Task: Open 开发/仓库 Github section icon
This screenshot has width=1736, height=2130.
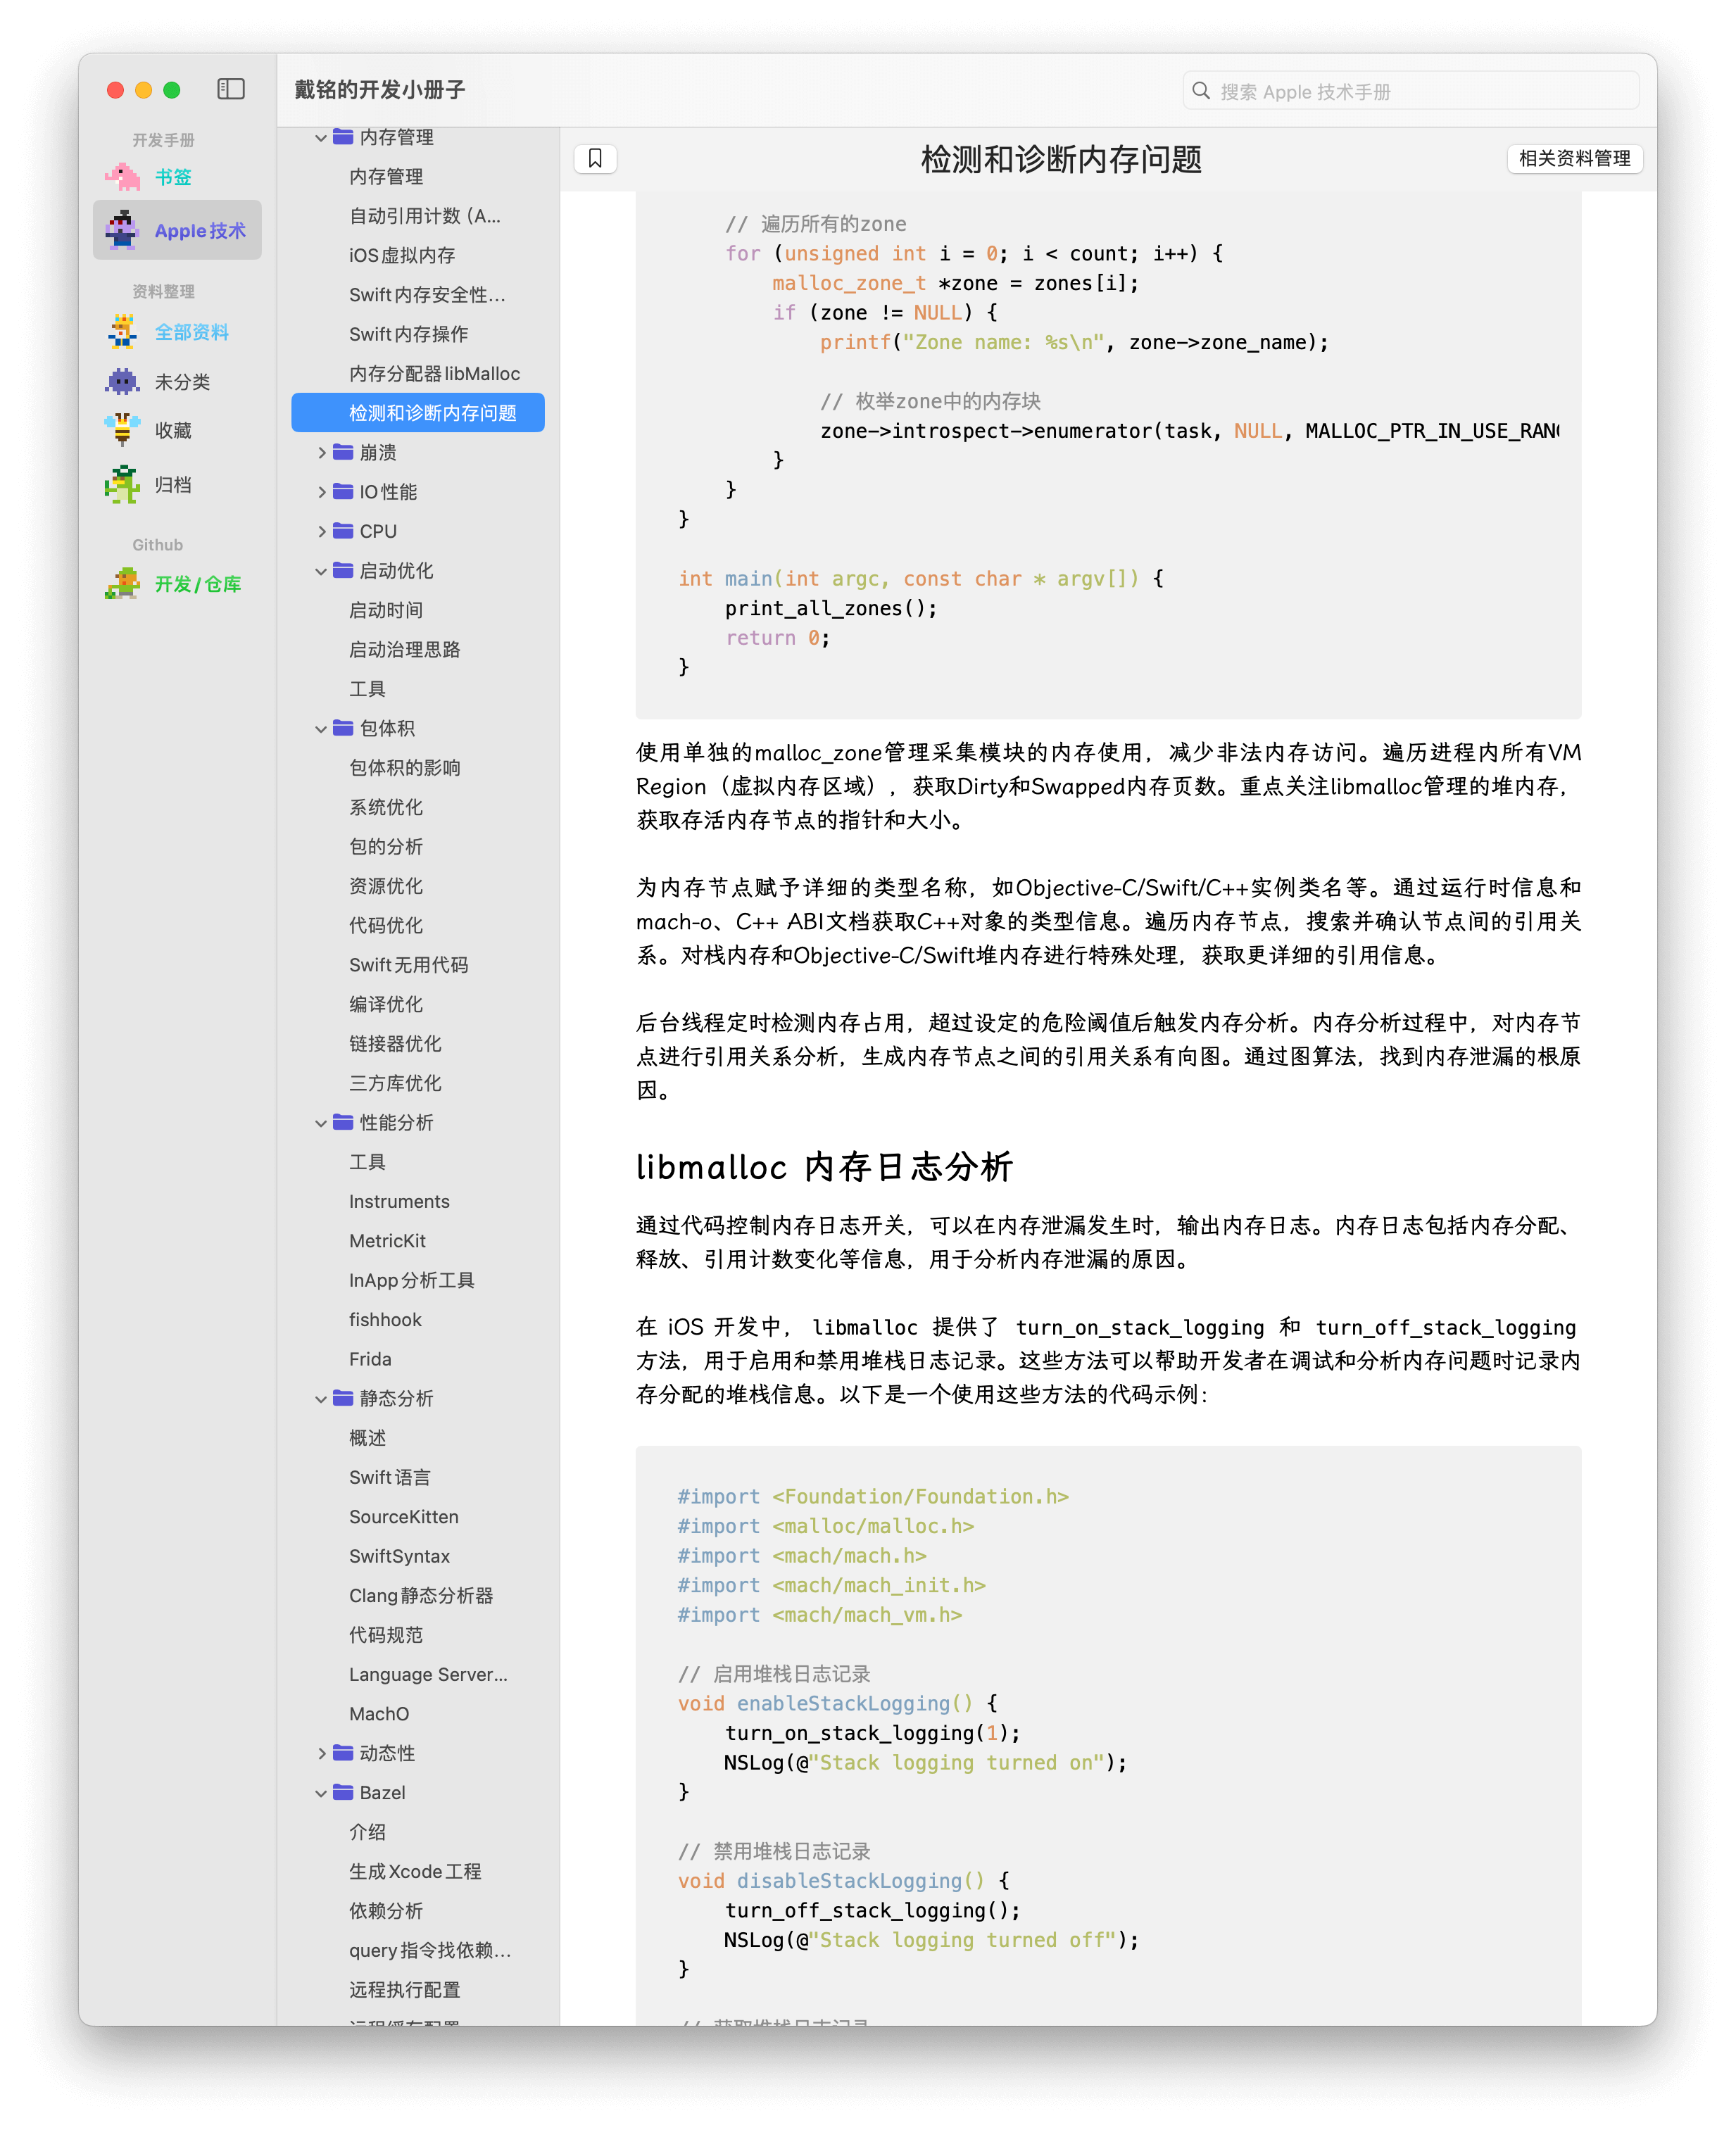Action: (123, 584)
